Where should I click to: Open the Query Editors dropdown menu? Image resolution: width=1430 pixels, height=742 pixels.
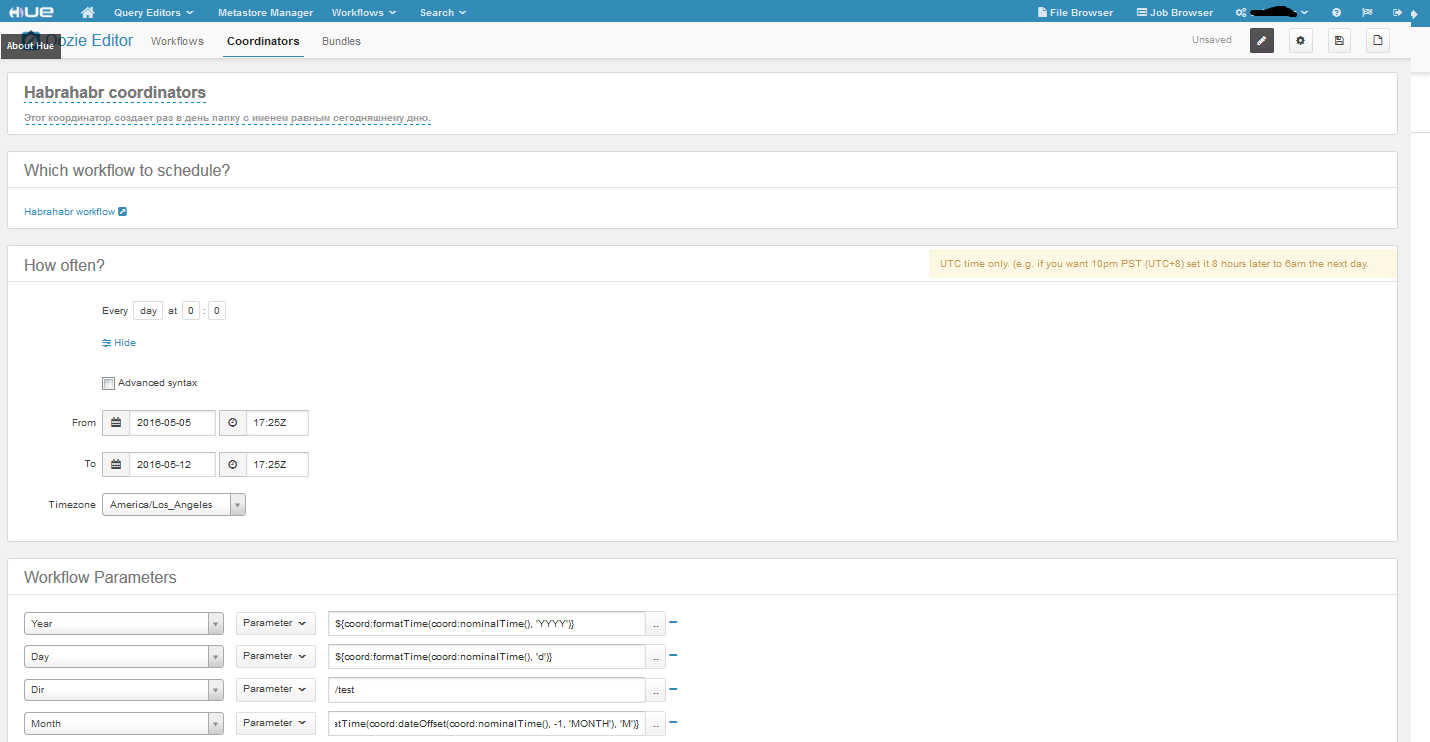[152, 12]
